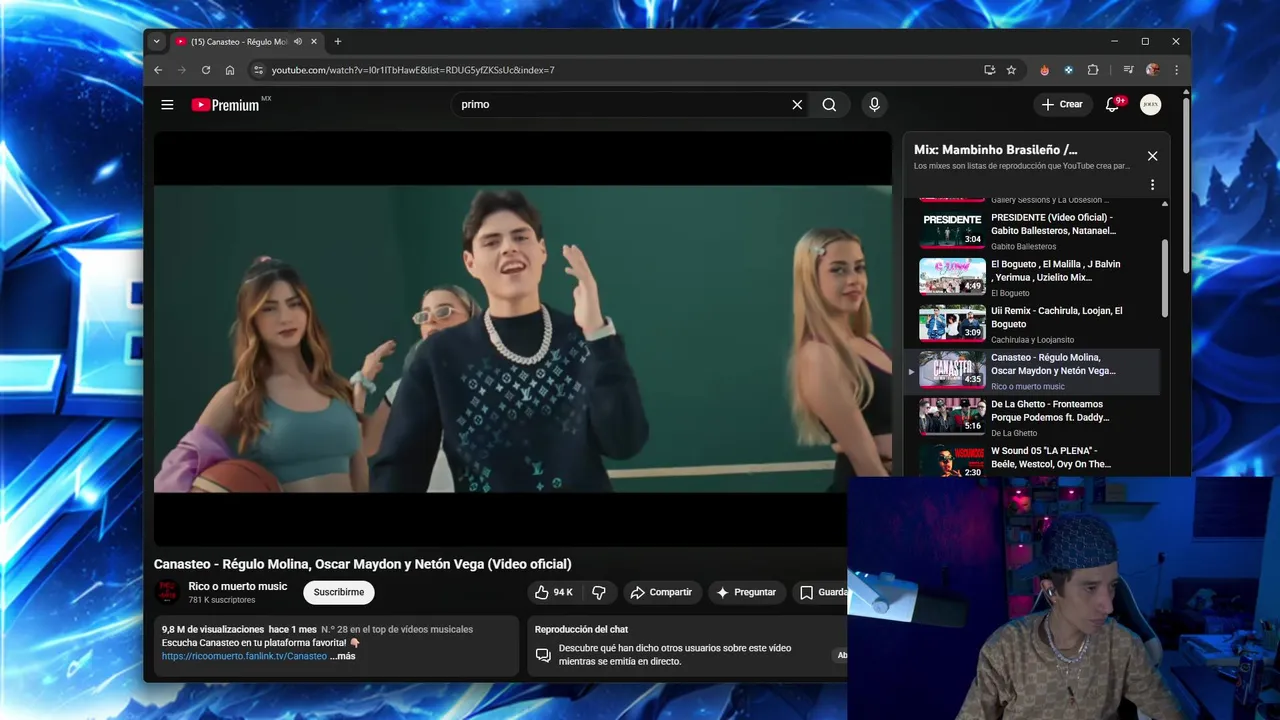1280x720 pixels.
Task: Open Chrome home page button
Action: tap(230, 70)
